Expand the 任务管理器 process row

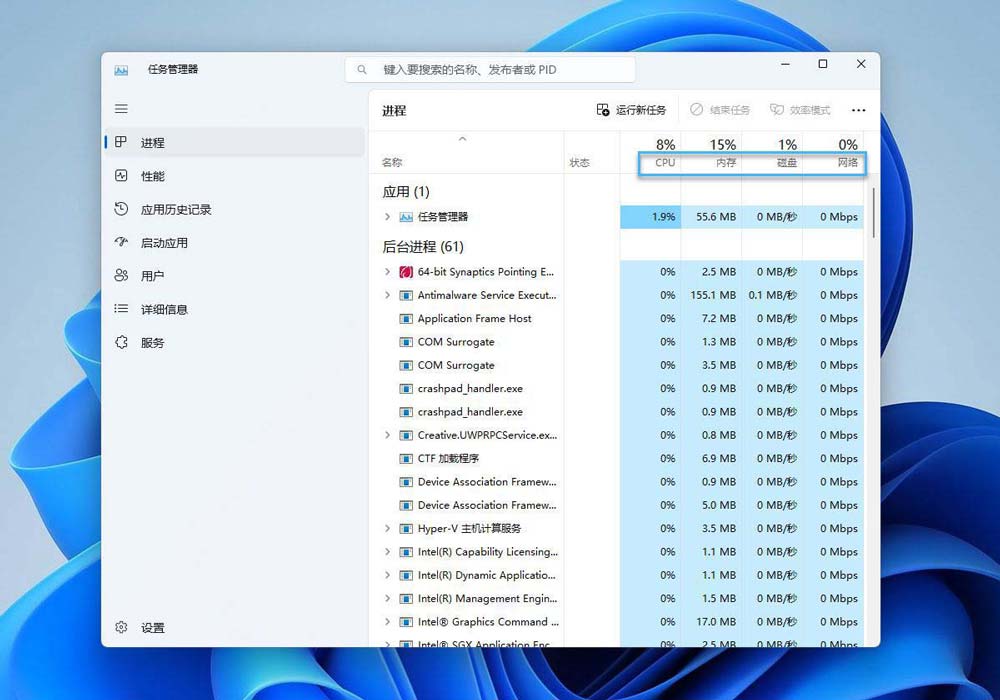(387, 217)
